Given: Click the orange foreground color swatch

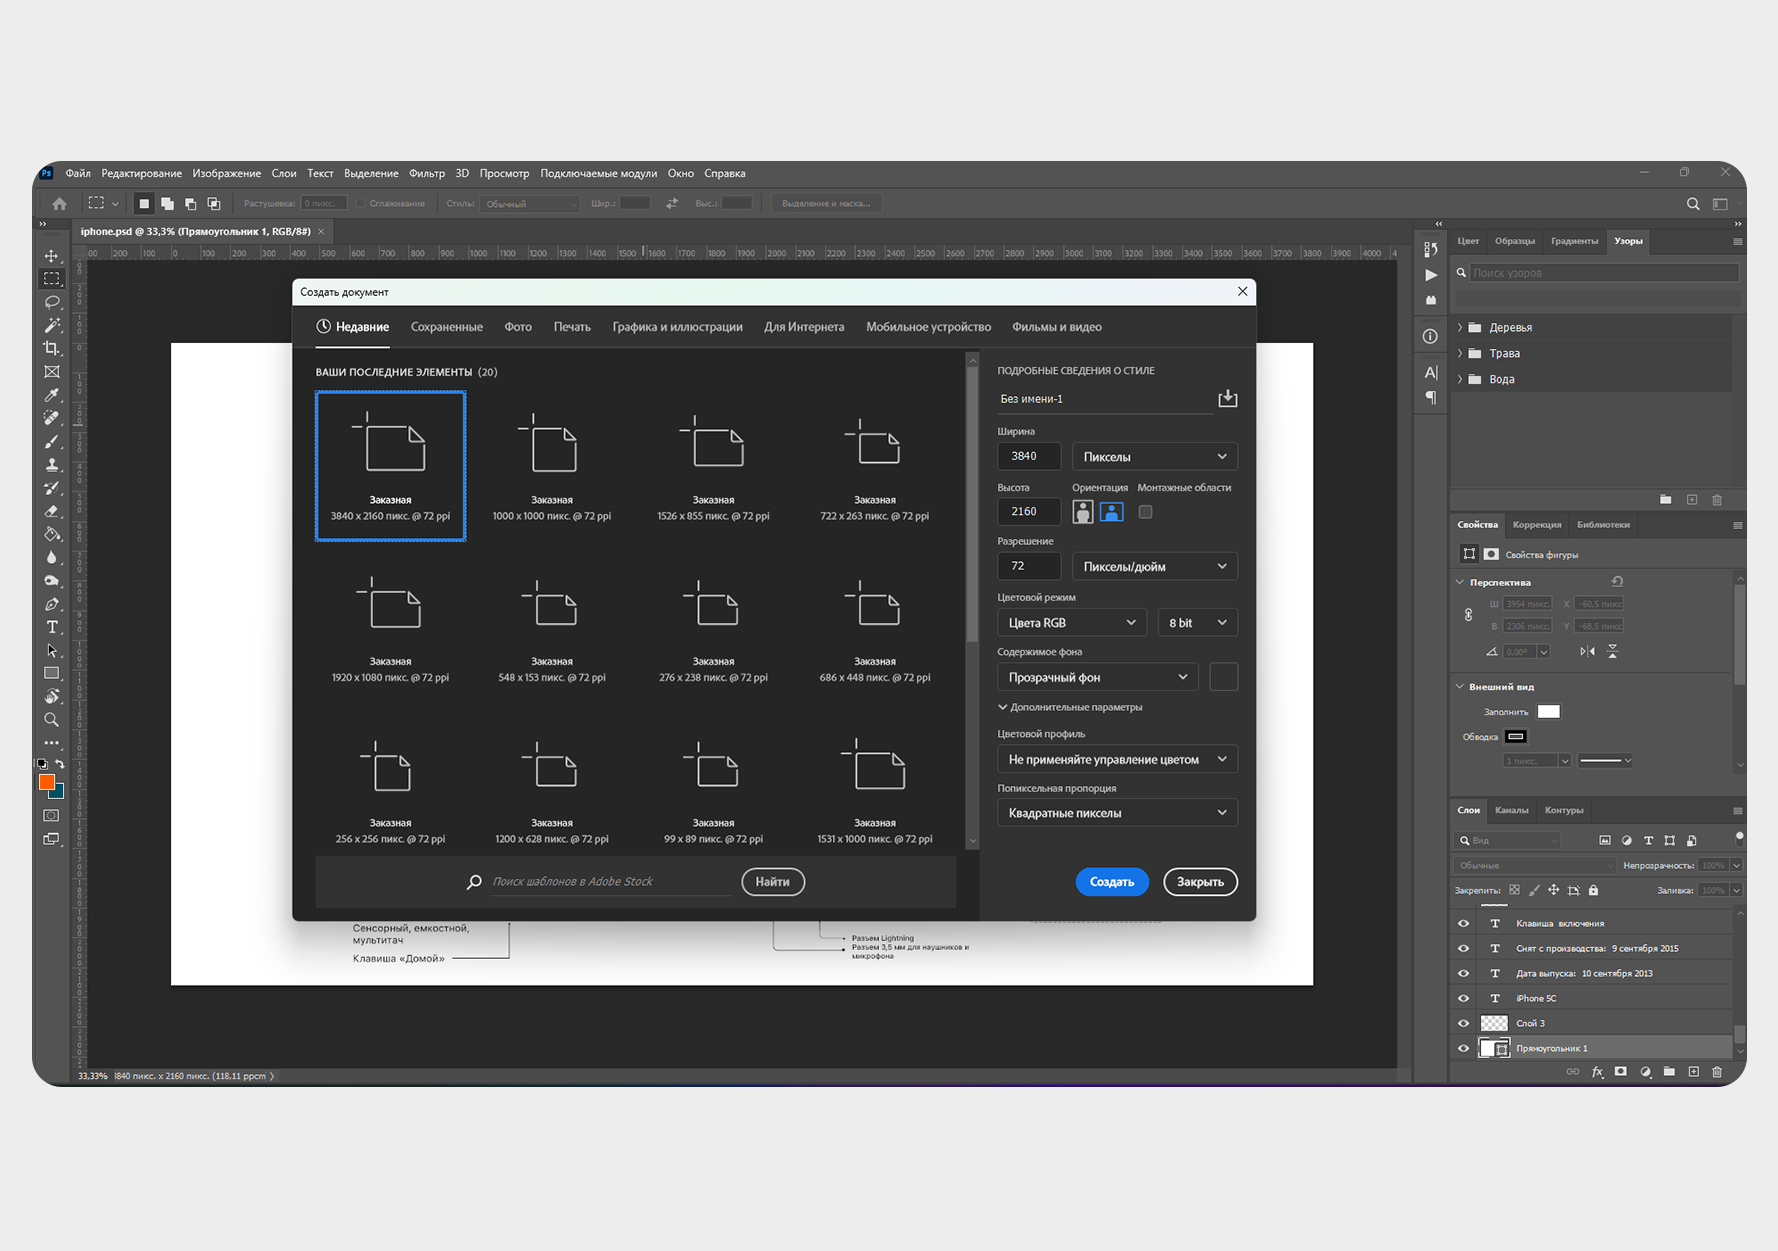Looking at the screenshot, I should click(x=46, y=782).
